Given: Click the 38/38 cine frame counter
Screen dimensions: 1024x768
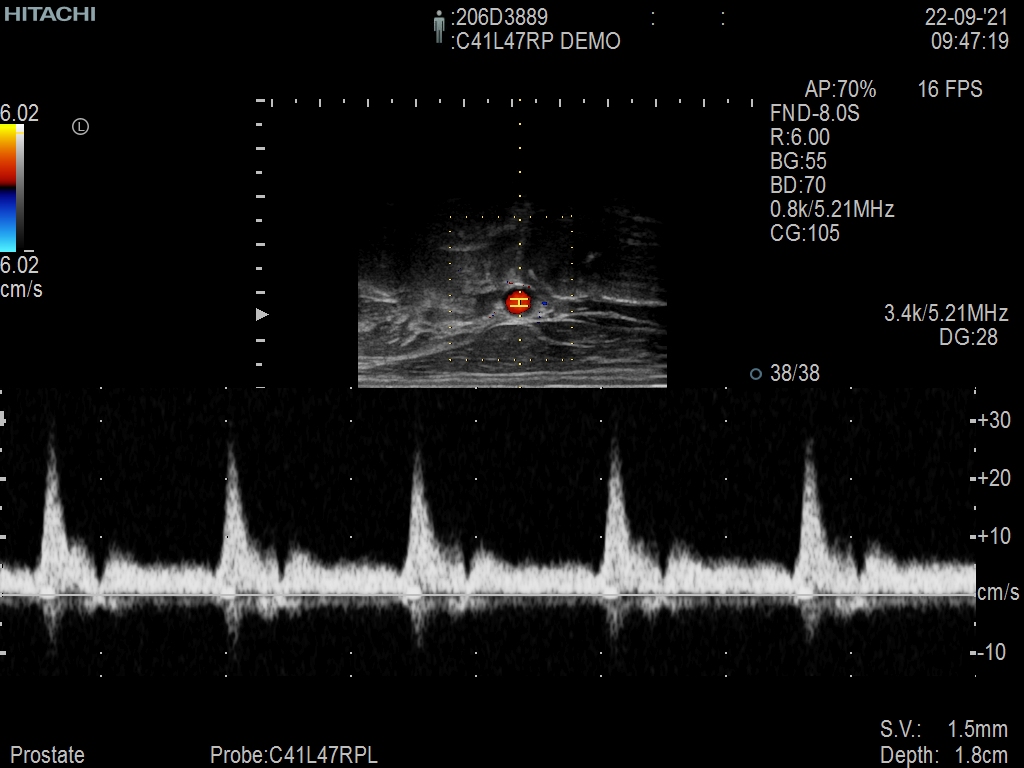Looking at the screenshot, I should (795, 374).
